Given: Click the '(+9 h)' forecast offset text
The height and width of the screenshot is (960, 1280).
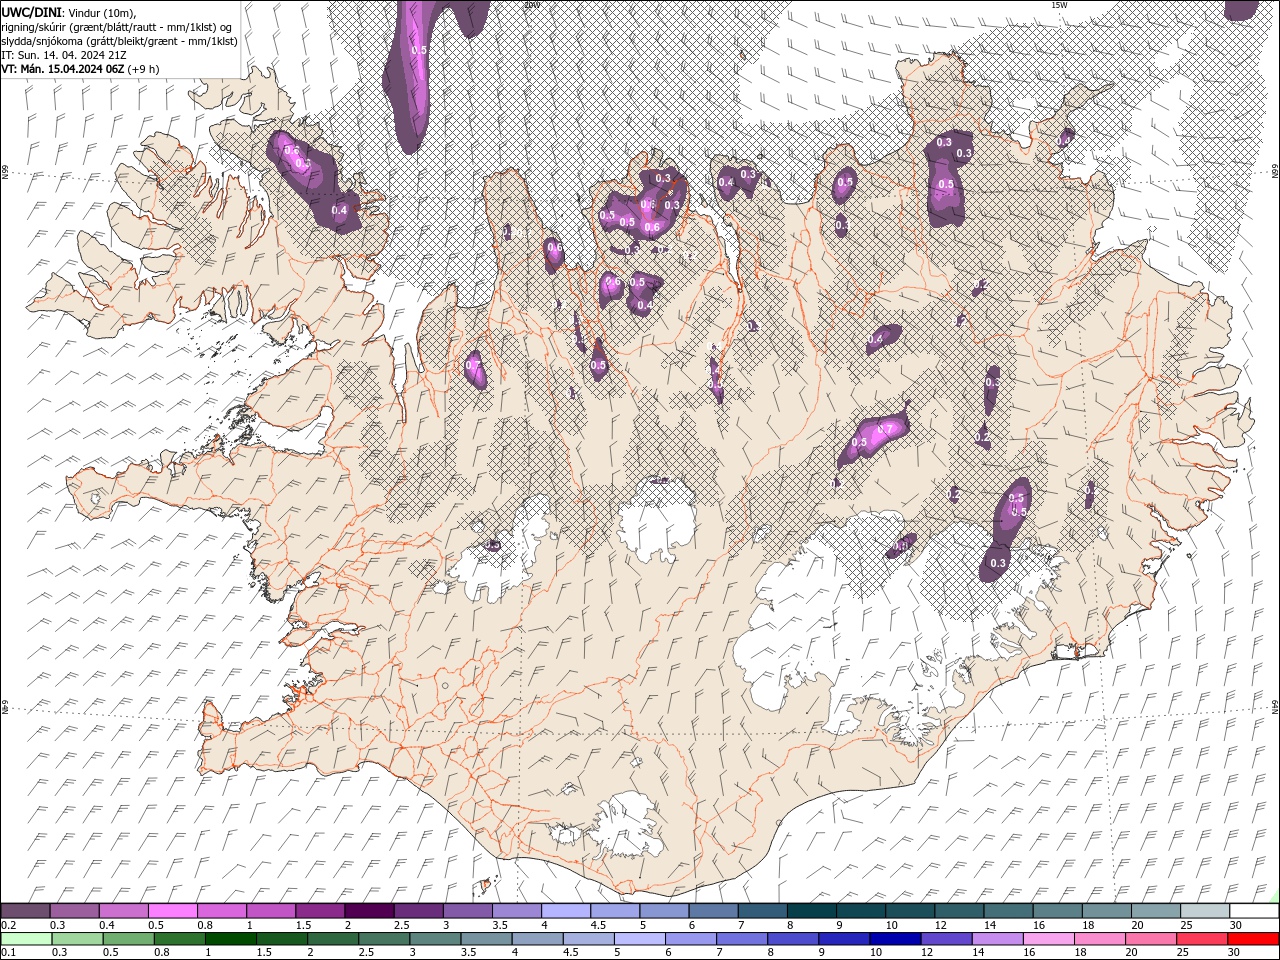Looking at the screenshot, I should pos(144,69).
